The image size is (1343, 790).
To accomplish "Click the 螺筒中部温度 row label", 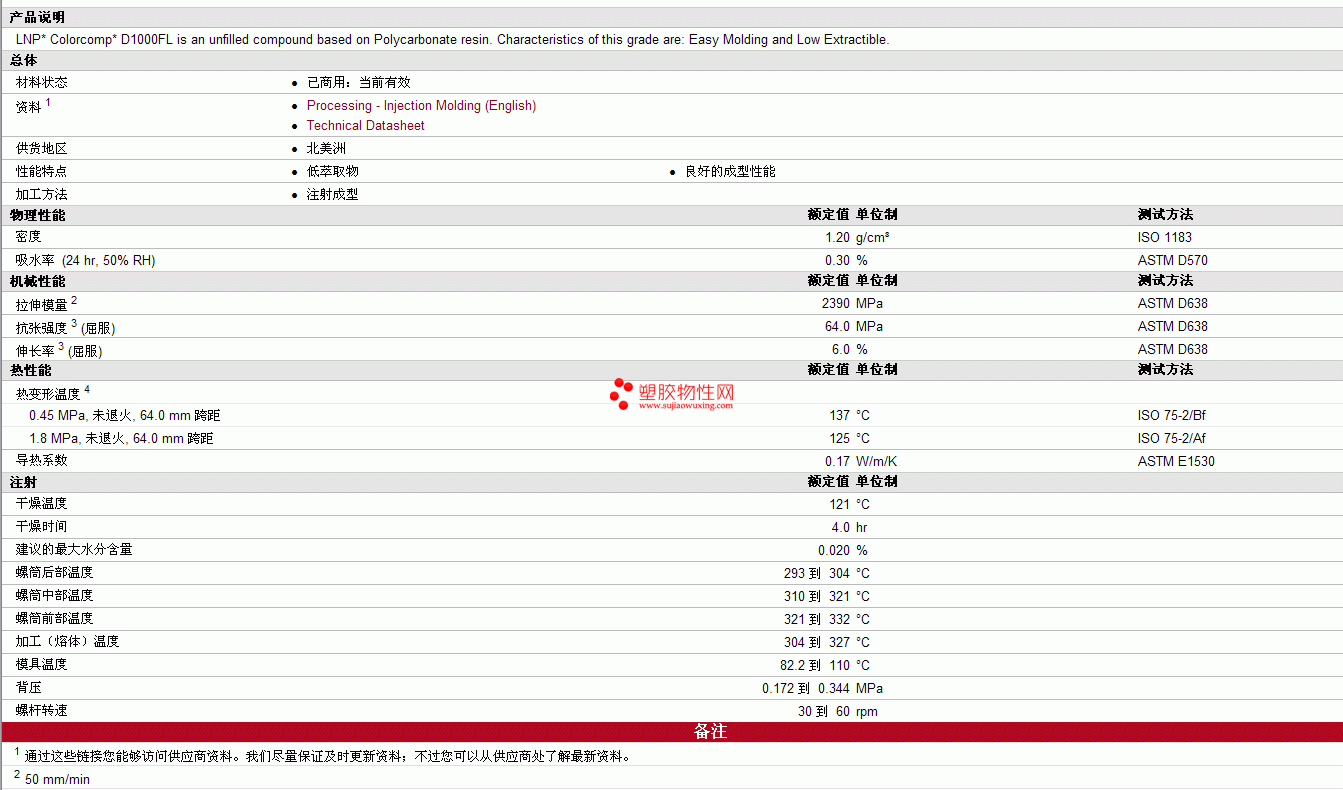I will coord(55,596).
